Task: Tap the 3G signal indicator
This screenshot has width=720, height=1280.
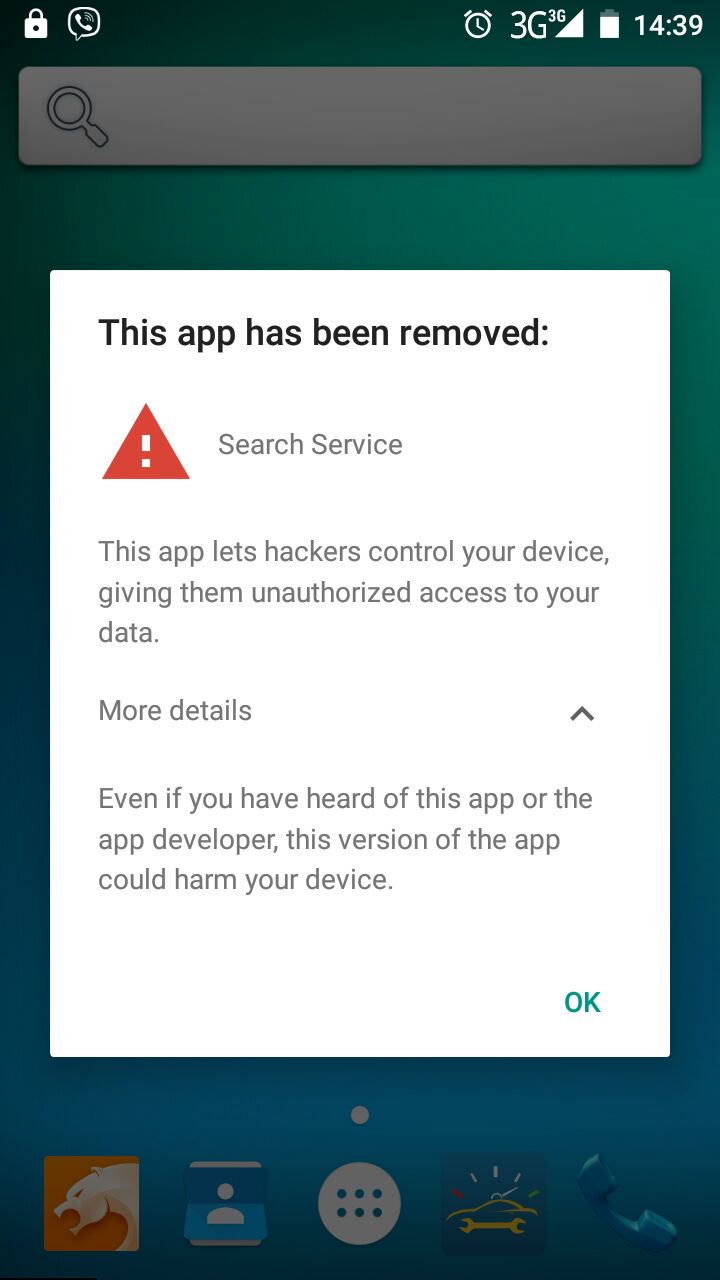Action: point(546,24)
